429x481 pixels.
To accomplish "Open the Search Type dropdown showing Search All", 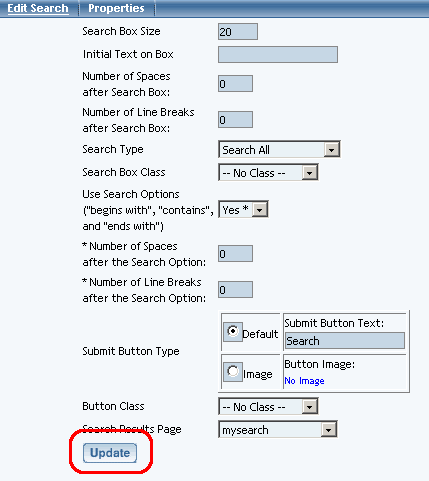I will (x=279, y=149).
